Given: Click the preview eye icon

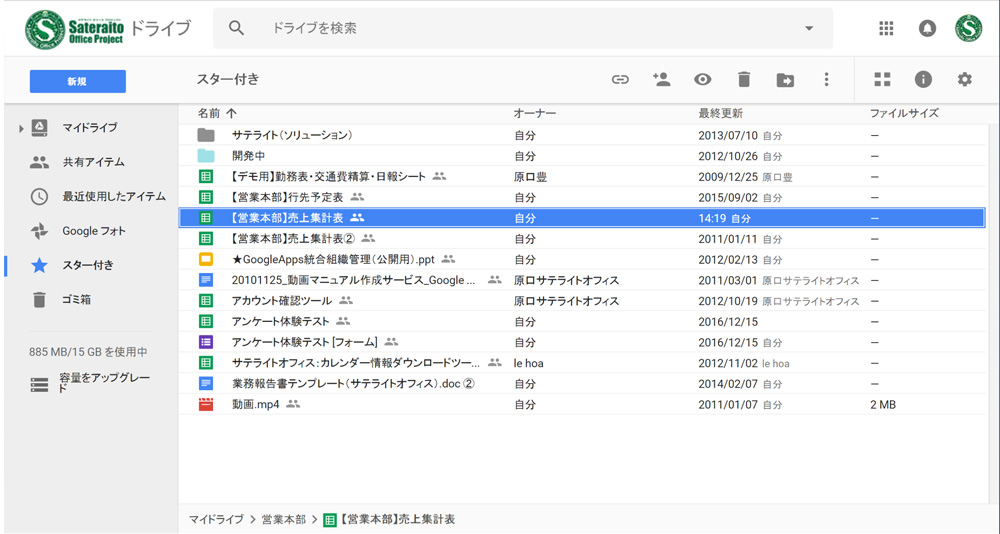Looking at the screenshot, I should point(702,80).
